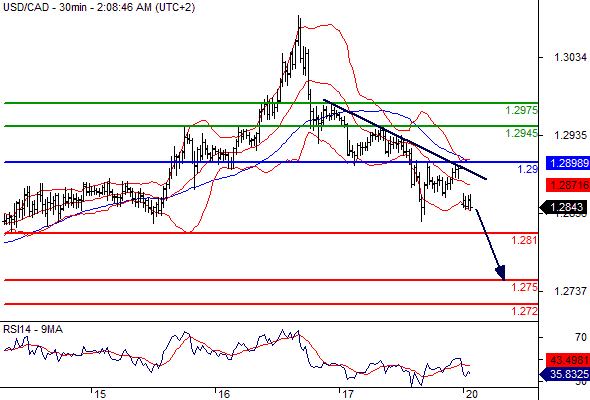Click the date marker 17 on time axis
Image resolution: width=590 pixels, height=400 pixels.
pyautogui.click(x=348, y=394)
